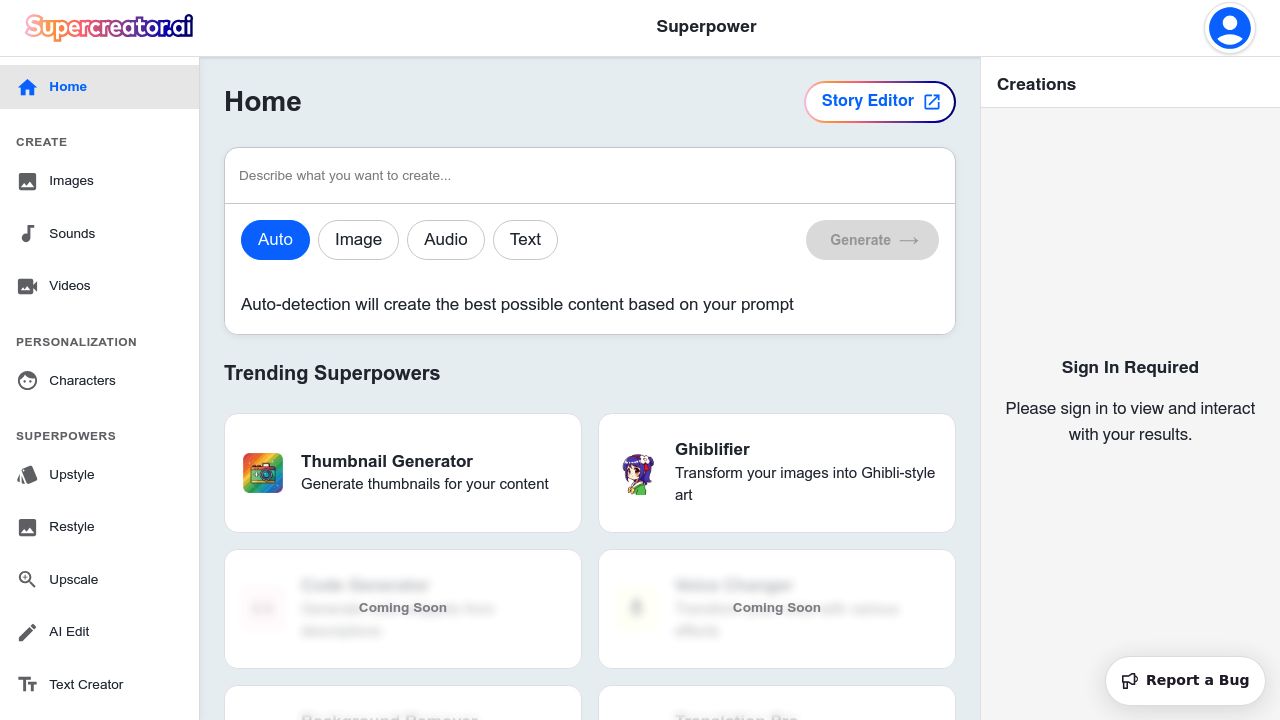Open the Story Editor in new window

coord(880,102)
